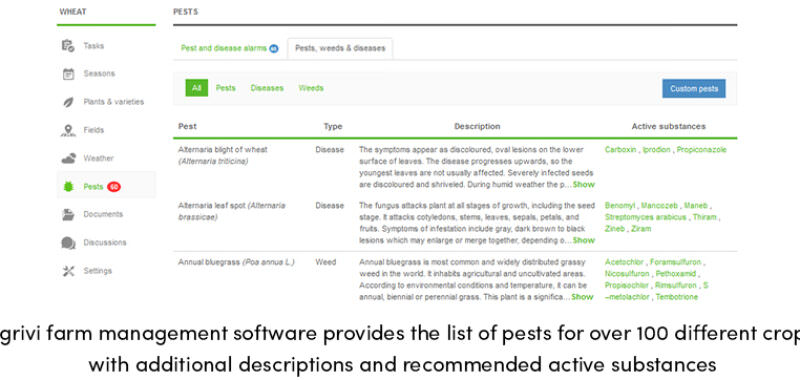Expand Alternaria blight description with Show

point(584,185)
